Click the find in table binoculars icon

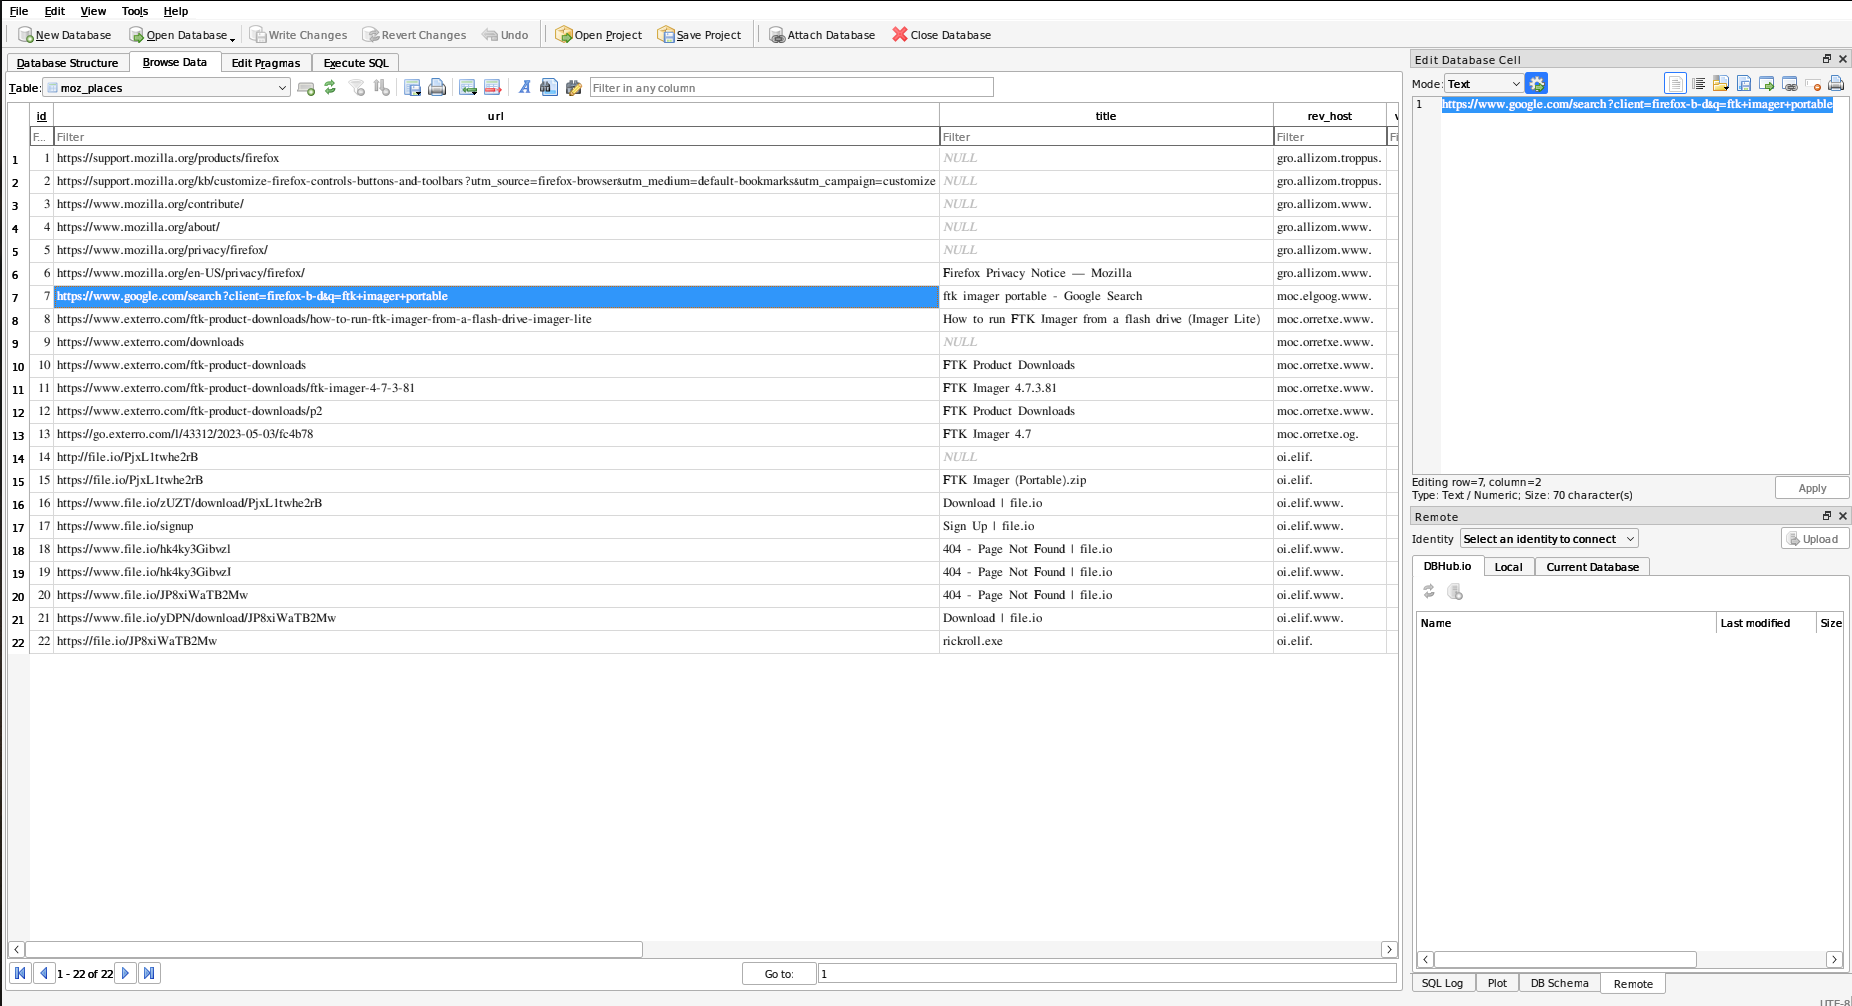548,88
